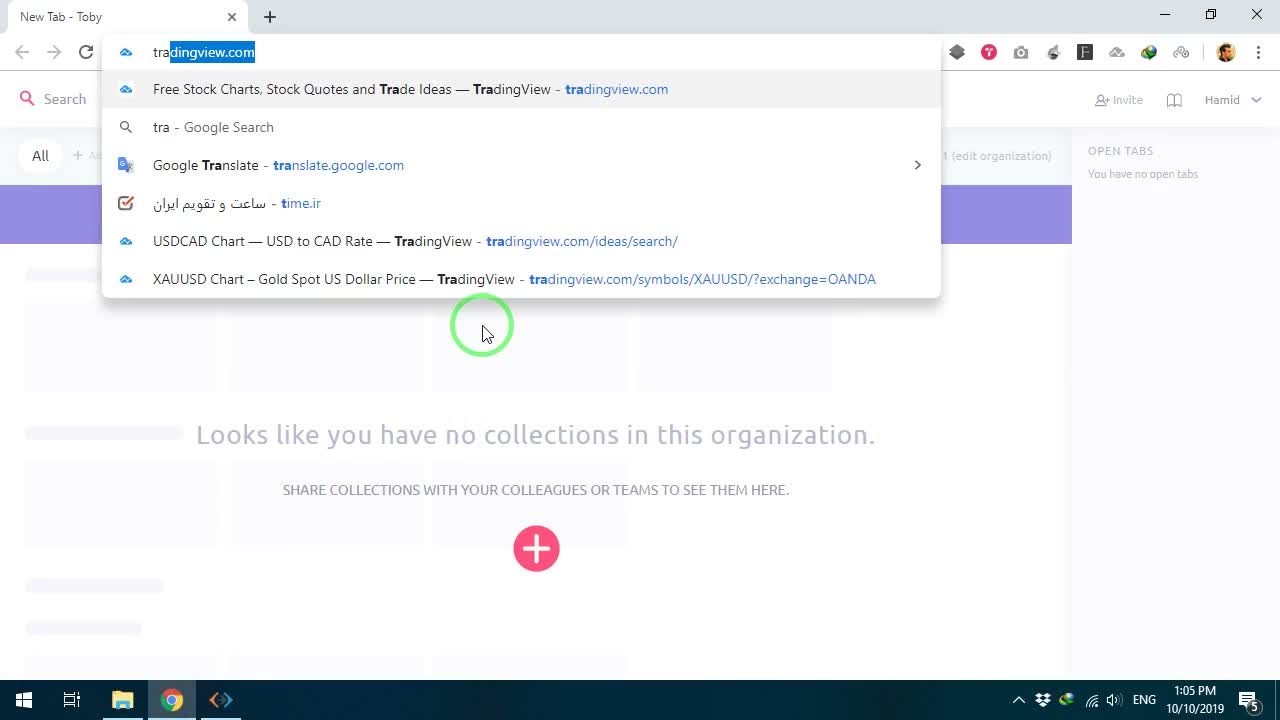Expand the Hamid account dropdown
This screenshot has height=720, width=1280.
coord(1233,100)
